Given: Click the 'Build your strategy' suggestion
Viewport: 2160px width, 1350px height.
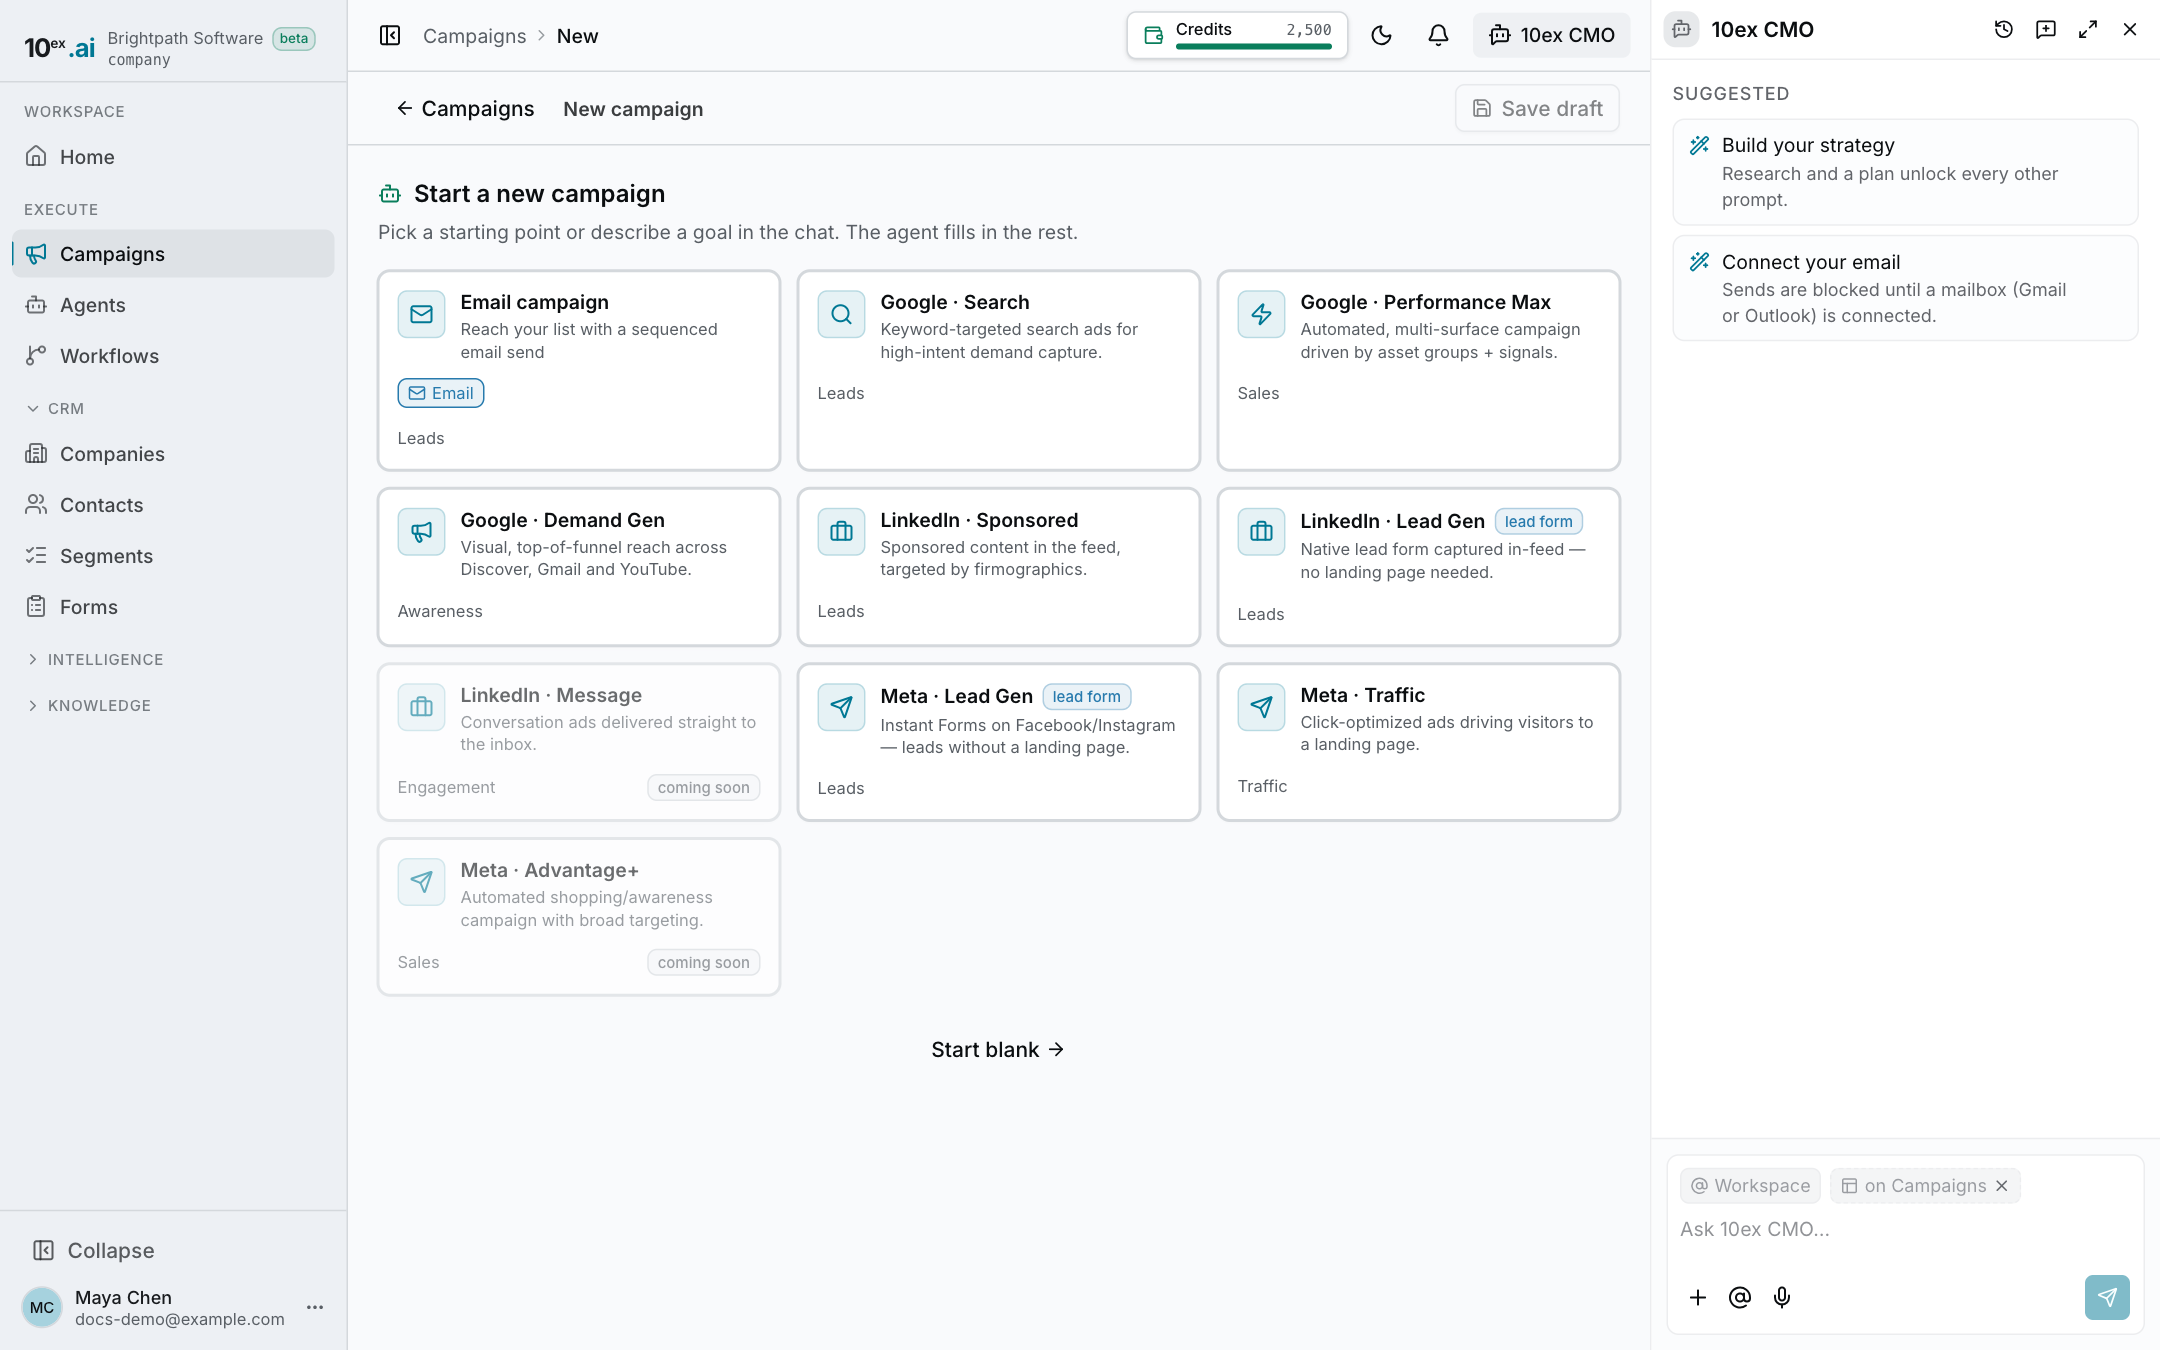Looking at the screenshot, I should [x=1905, y=172].
